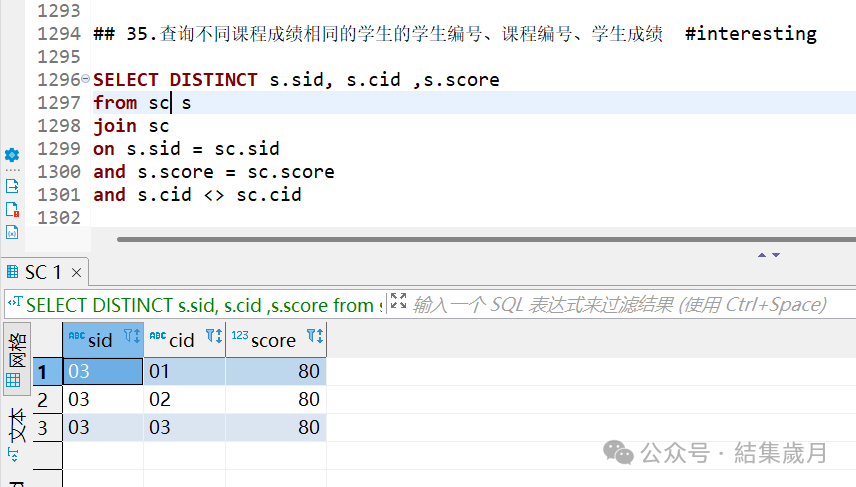Select the SC 1 result tab
This screenshot has width=856, height=487.
43,272
